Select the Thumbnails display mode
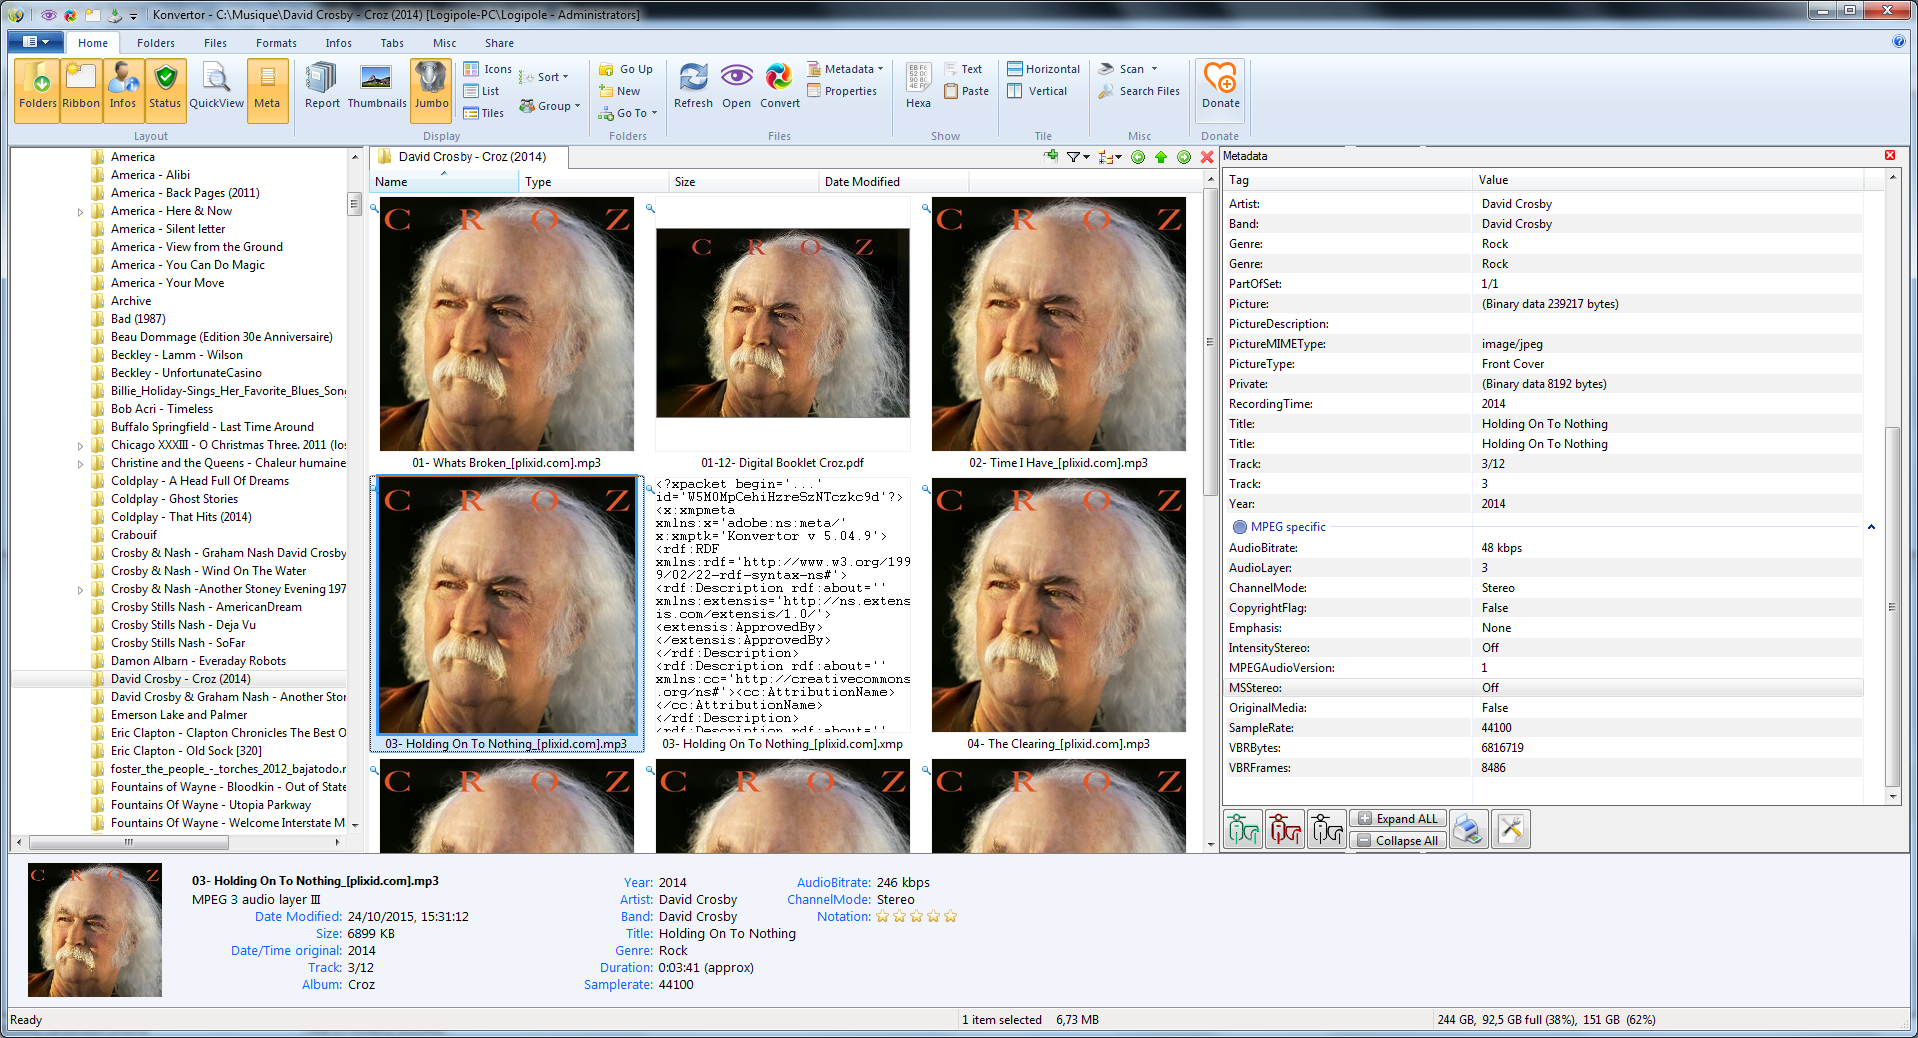1918x1038 pixels. point(377,85)
